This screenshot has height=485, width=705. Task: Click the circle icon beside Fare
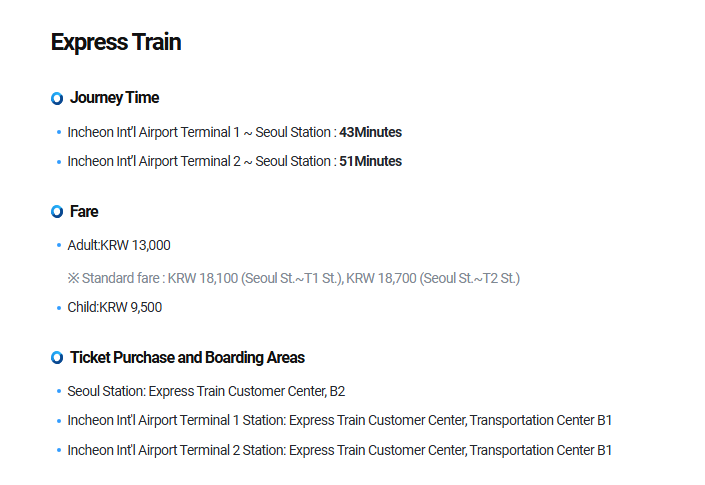coord(57,212)
